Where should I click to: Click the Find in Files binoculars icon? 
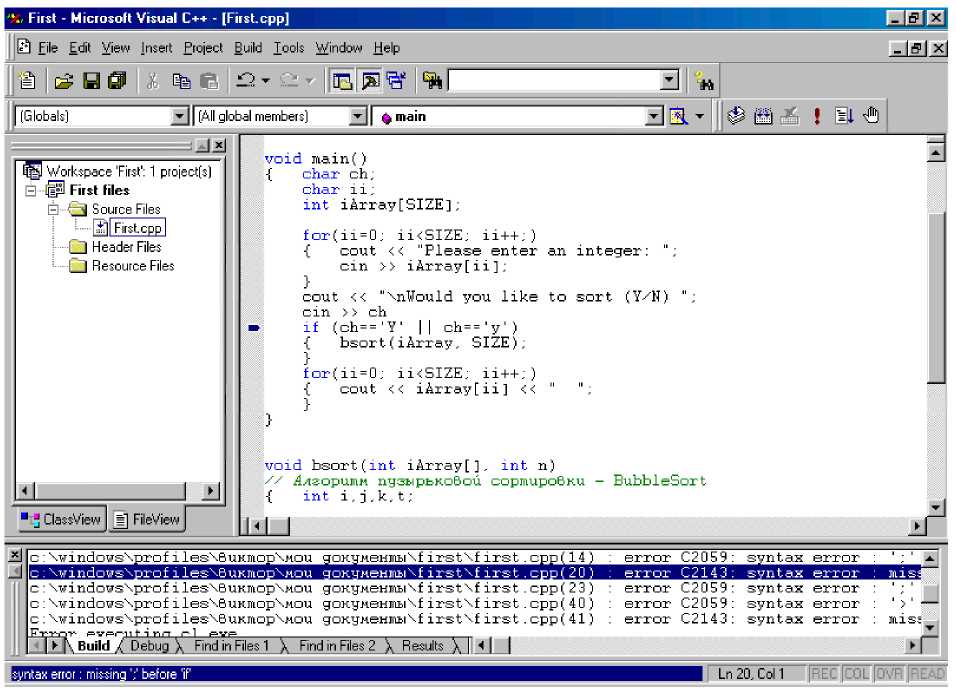tap(432, 80)
